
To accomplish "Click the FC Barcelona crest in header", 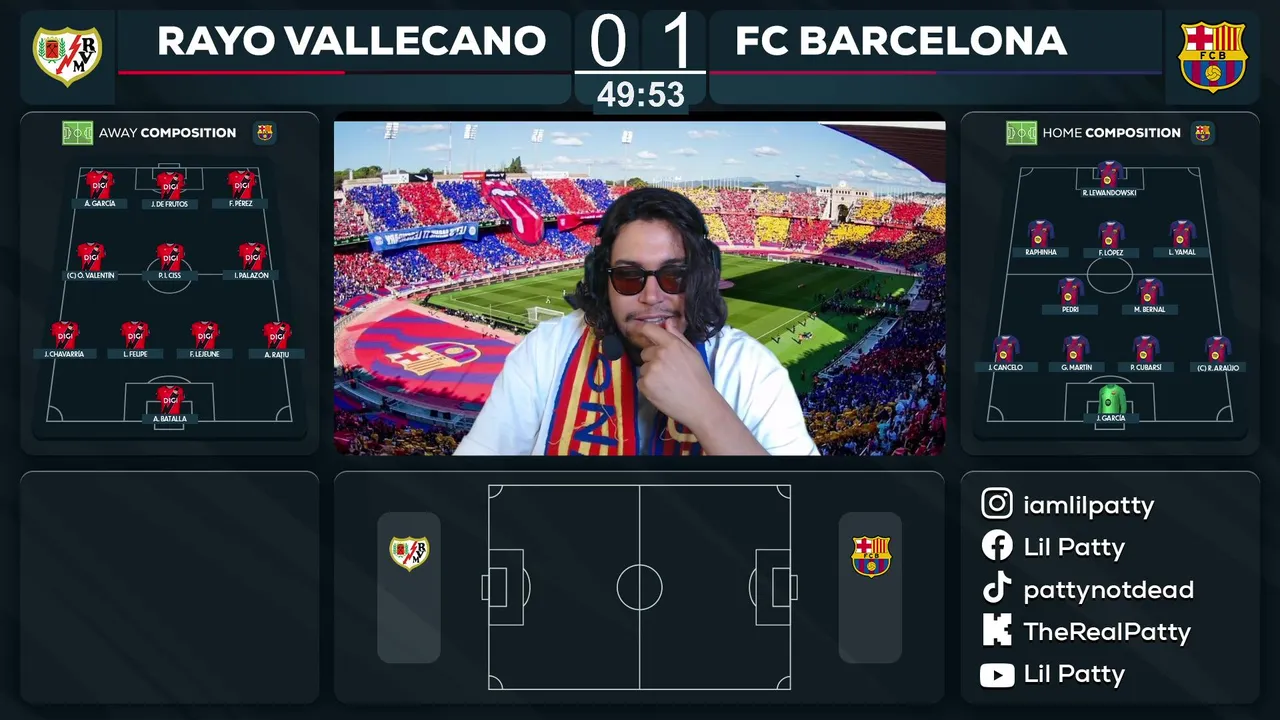I will pos(1213,57).
